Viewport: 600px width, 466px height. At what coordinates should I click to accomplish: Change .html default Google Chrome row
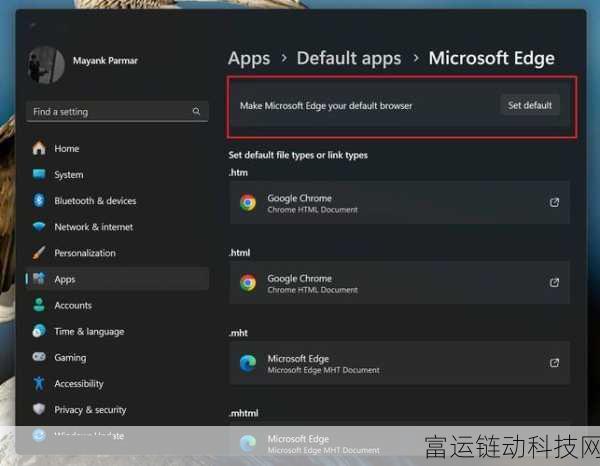[x=399, y=283]
